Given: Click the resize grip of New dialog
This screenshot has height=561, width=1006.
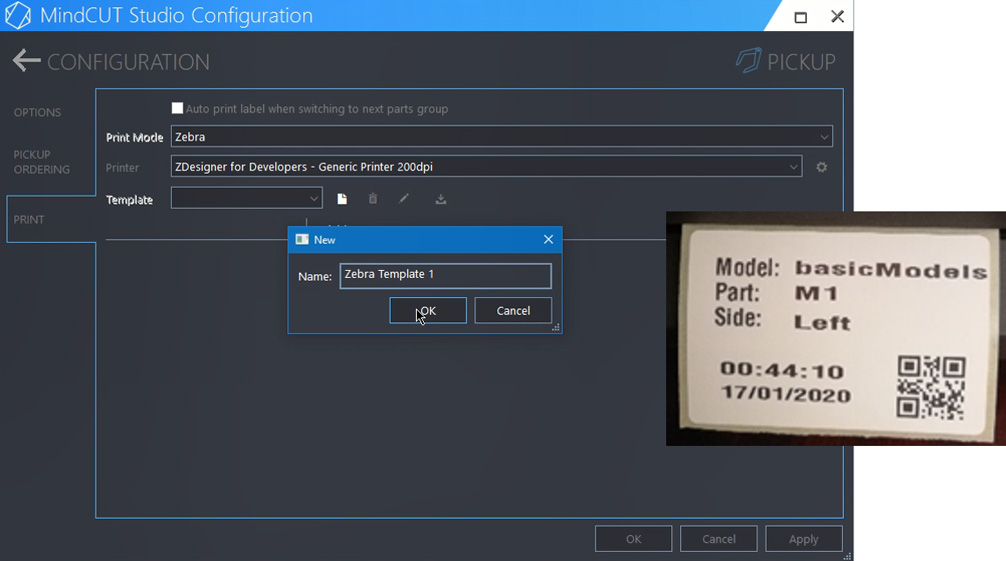Looking at the screenshot, I should (556, 327).
